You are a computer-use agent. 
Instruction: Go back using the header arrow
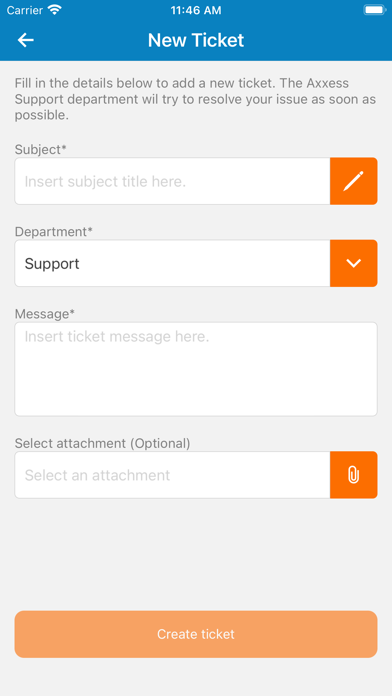coord(25,40)
